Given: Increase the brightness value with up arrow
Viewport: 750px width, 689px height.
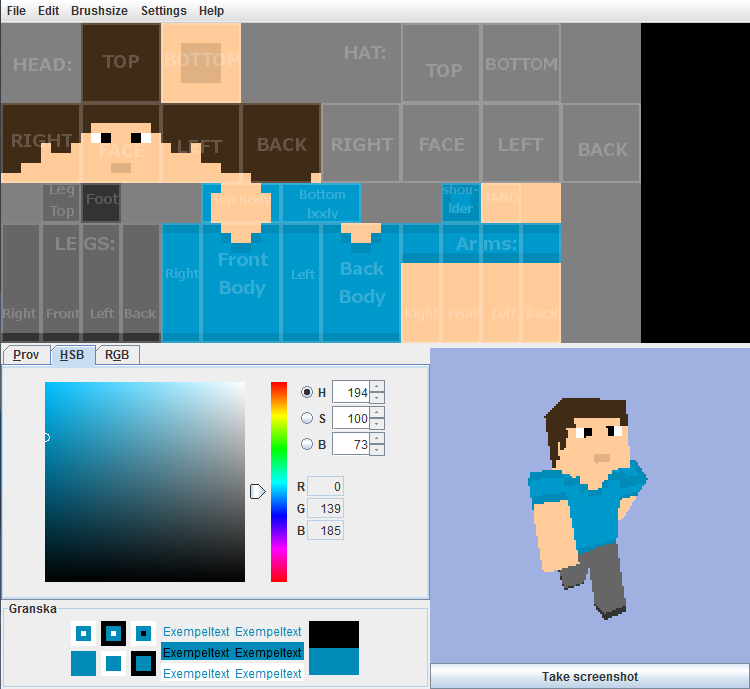Looking at the screenshot, I should (377, 438).
